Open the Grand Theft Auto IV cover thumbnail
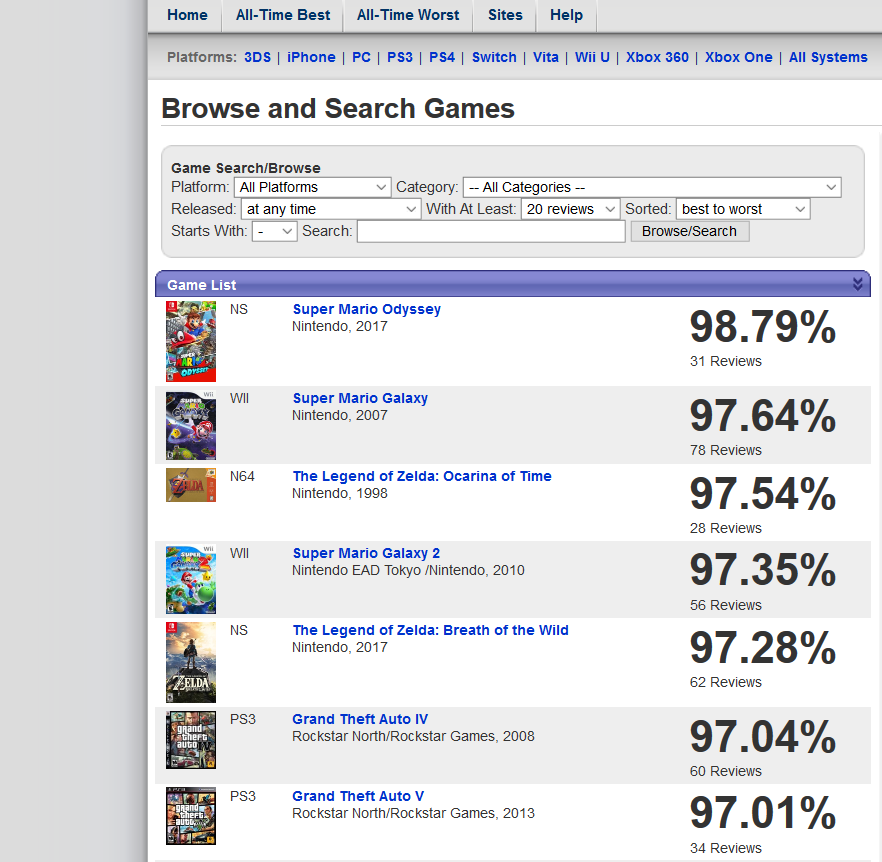882x862 pixels. click(x=191, y=740)
